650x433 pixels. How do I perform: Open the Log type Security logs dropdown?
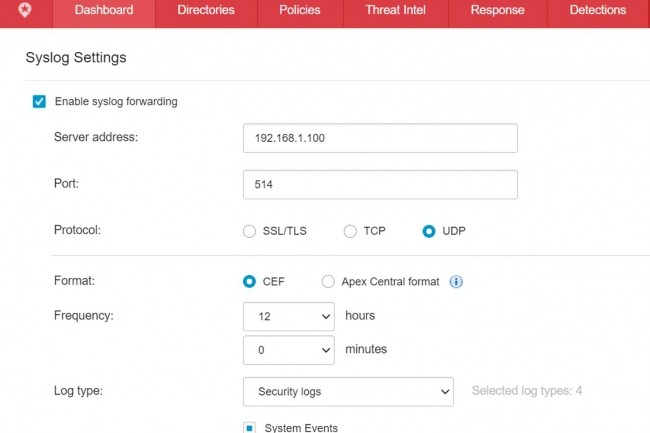pos(348,392)
